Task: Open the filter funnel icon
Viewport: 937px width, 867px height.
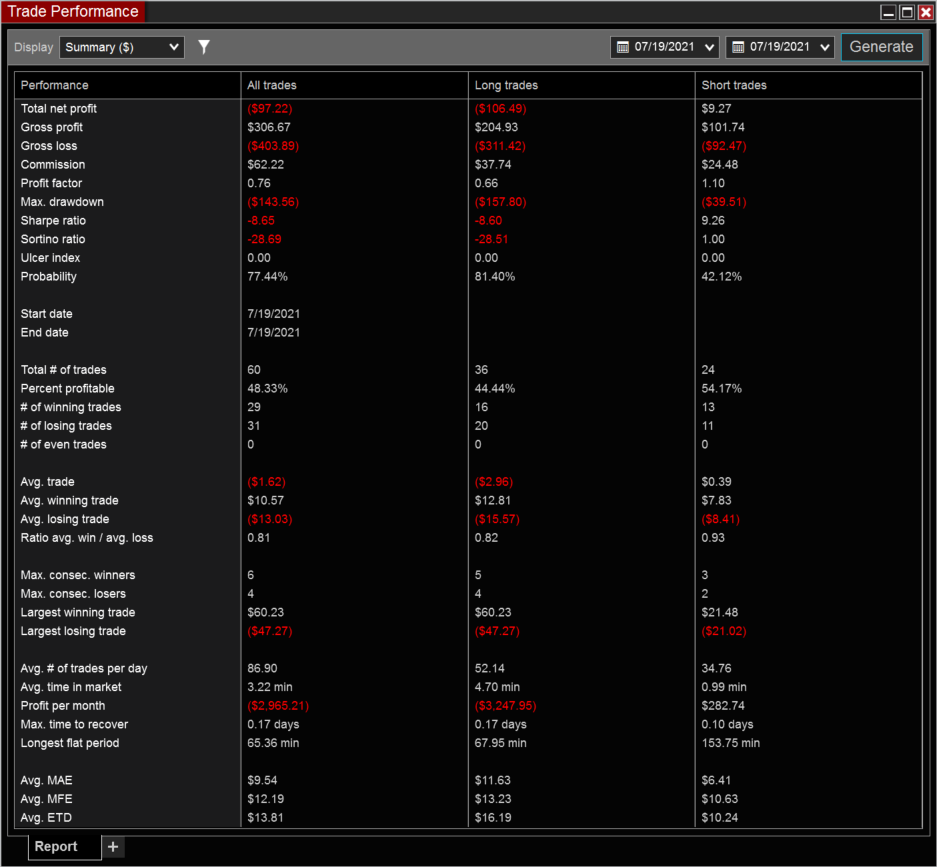Action: tap(204, 47)
